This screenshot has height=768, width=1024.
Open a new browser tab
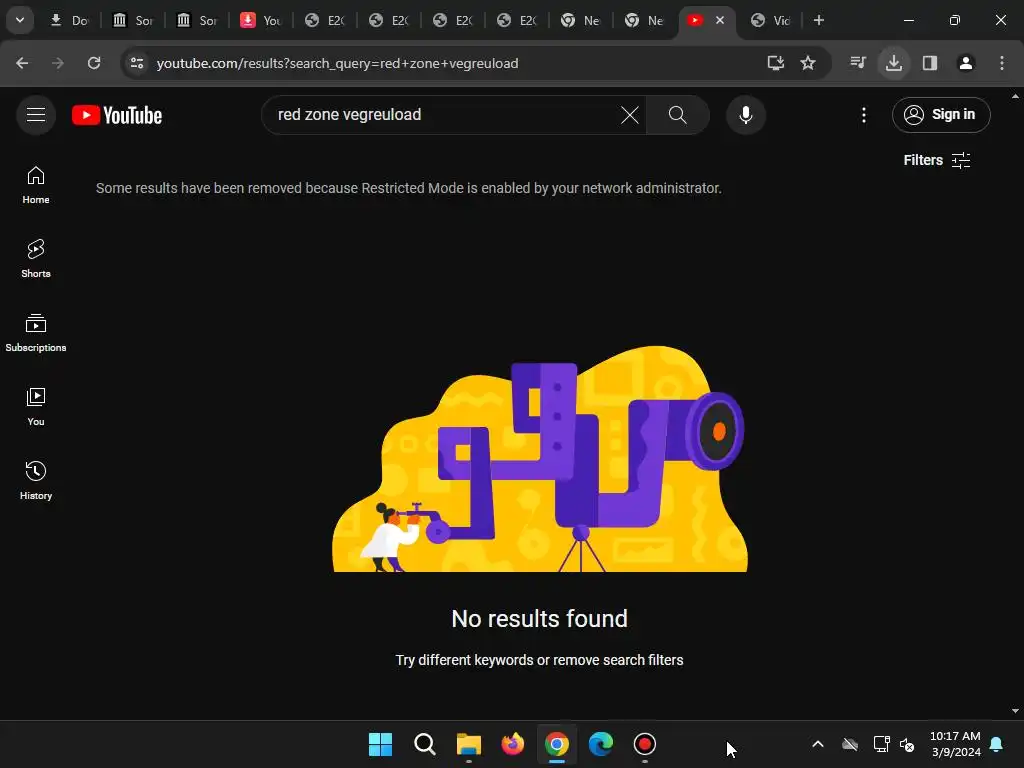pyautogui.click(x=818, y=20)
